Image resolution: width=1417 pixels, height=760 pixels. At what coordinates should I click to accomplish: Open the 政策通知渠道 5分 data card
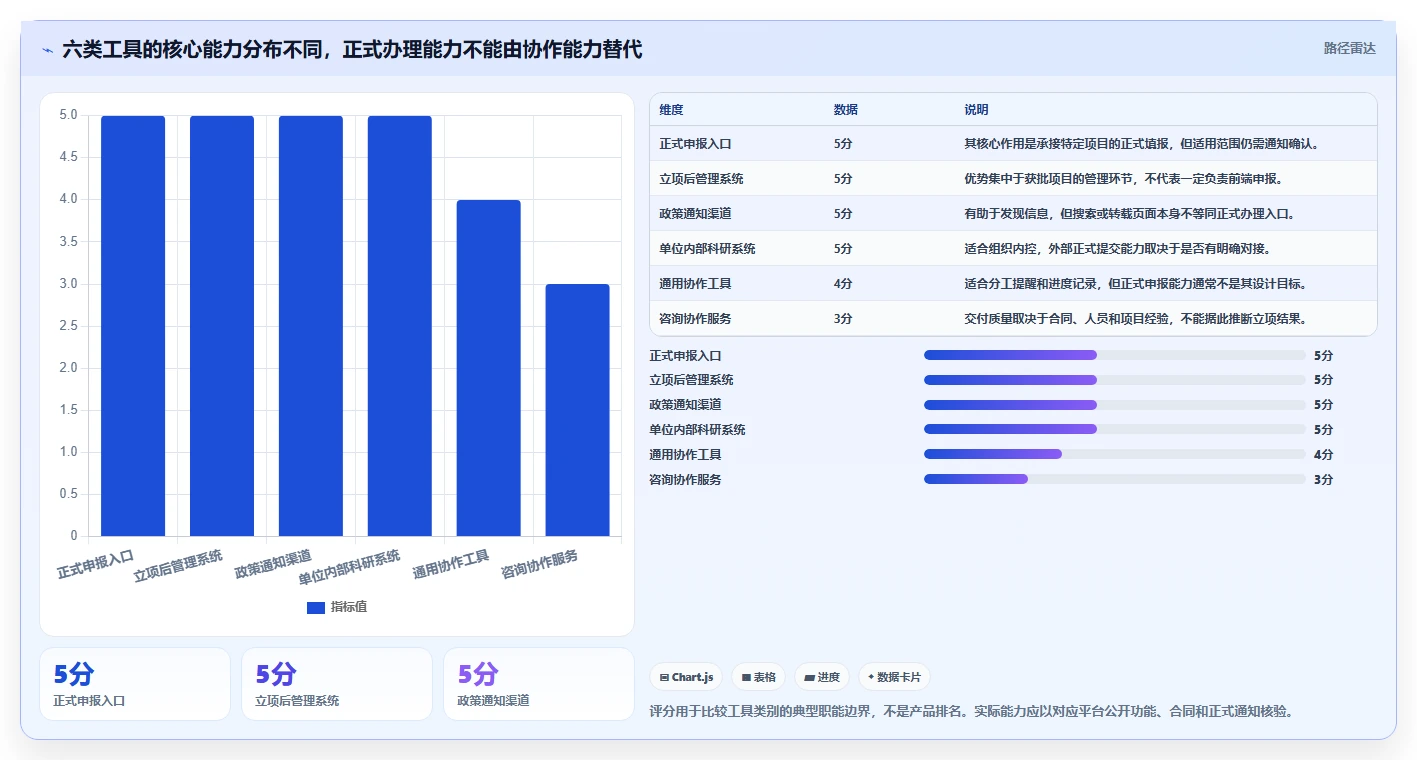point(539,684)
